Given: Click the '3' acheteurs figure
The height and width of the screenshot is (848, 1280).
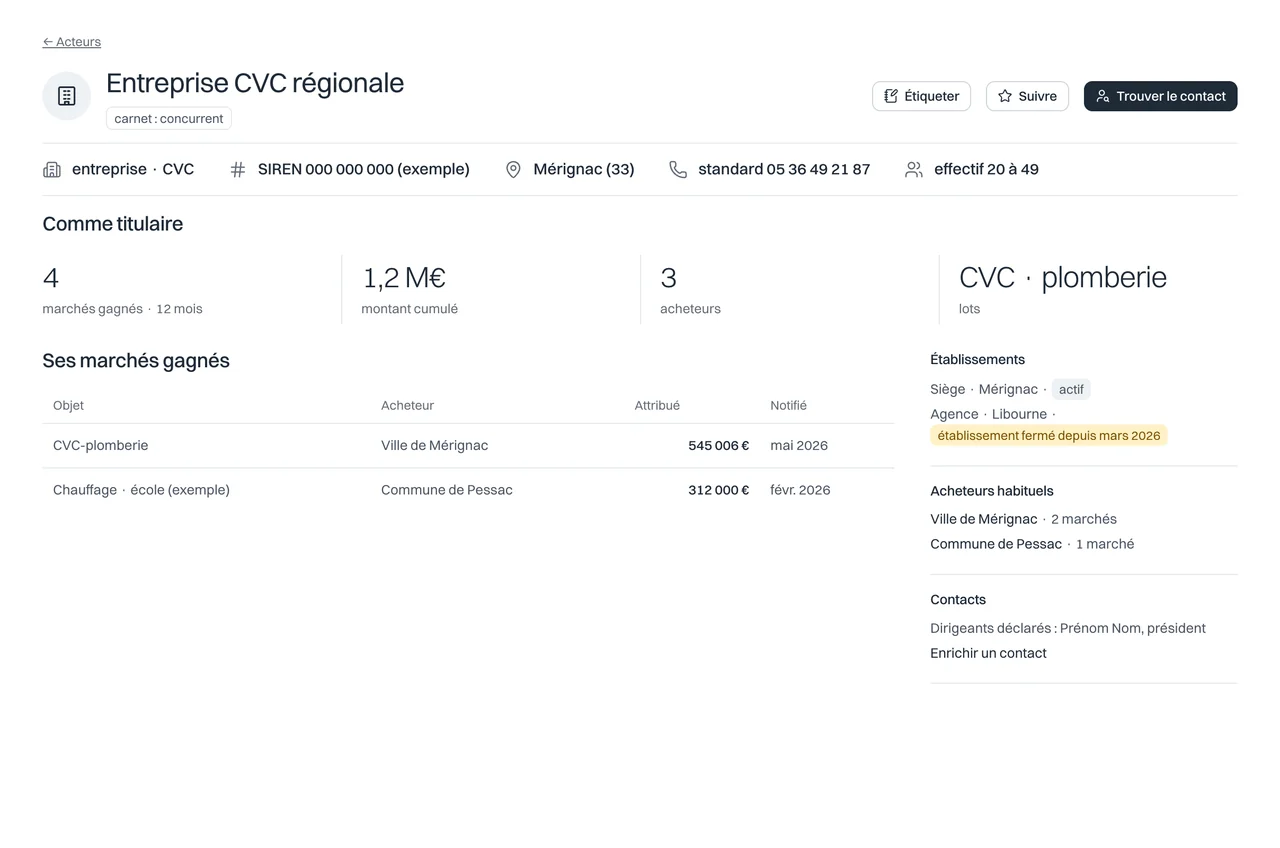Looking at the screenshot, I should tap(668, 277).
